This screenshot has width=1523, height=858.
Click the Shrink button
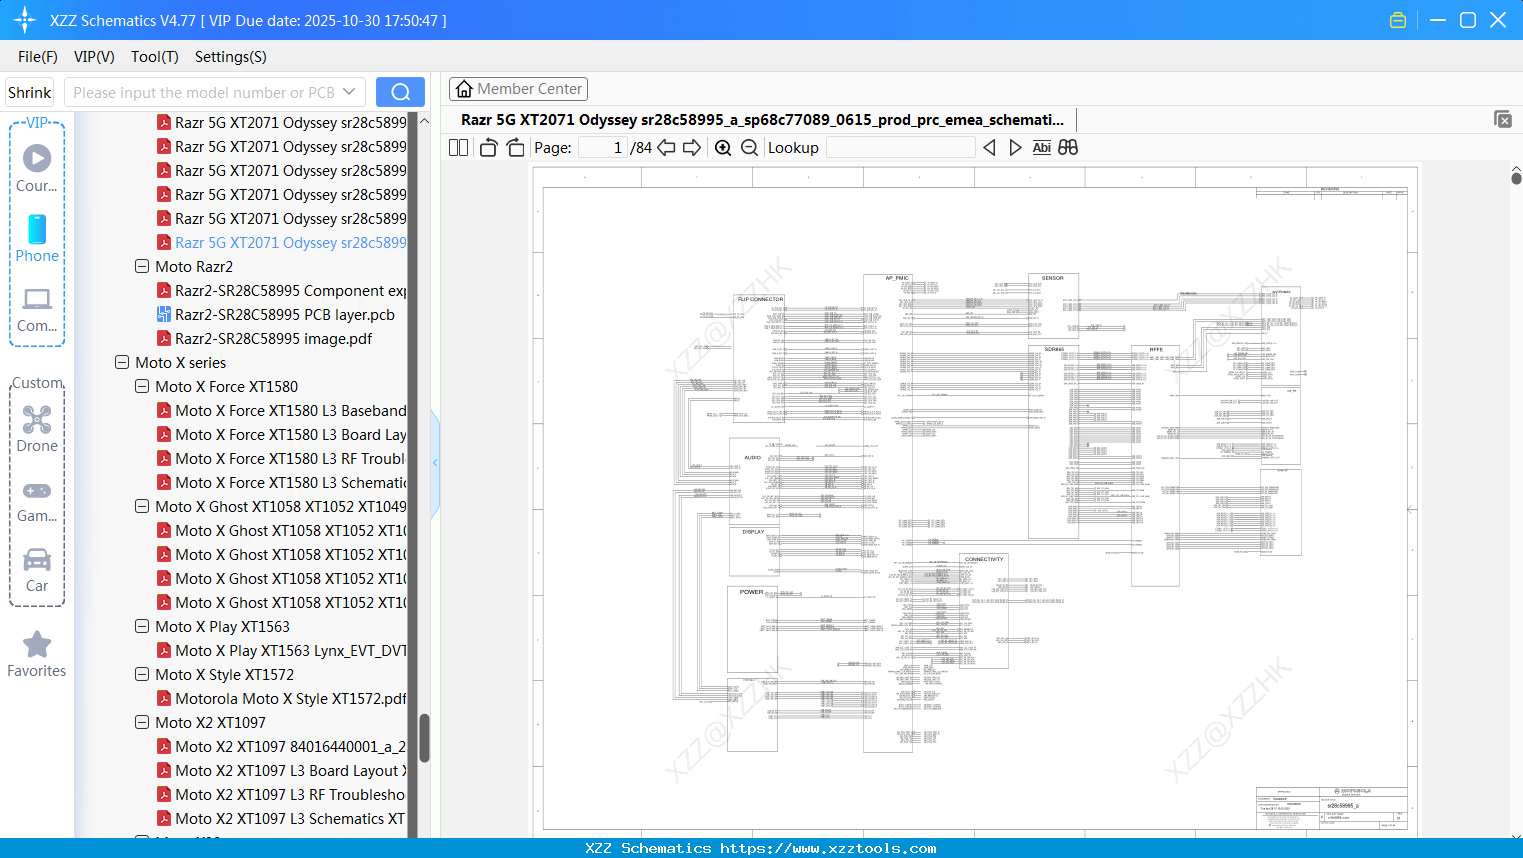pos(30,92)
